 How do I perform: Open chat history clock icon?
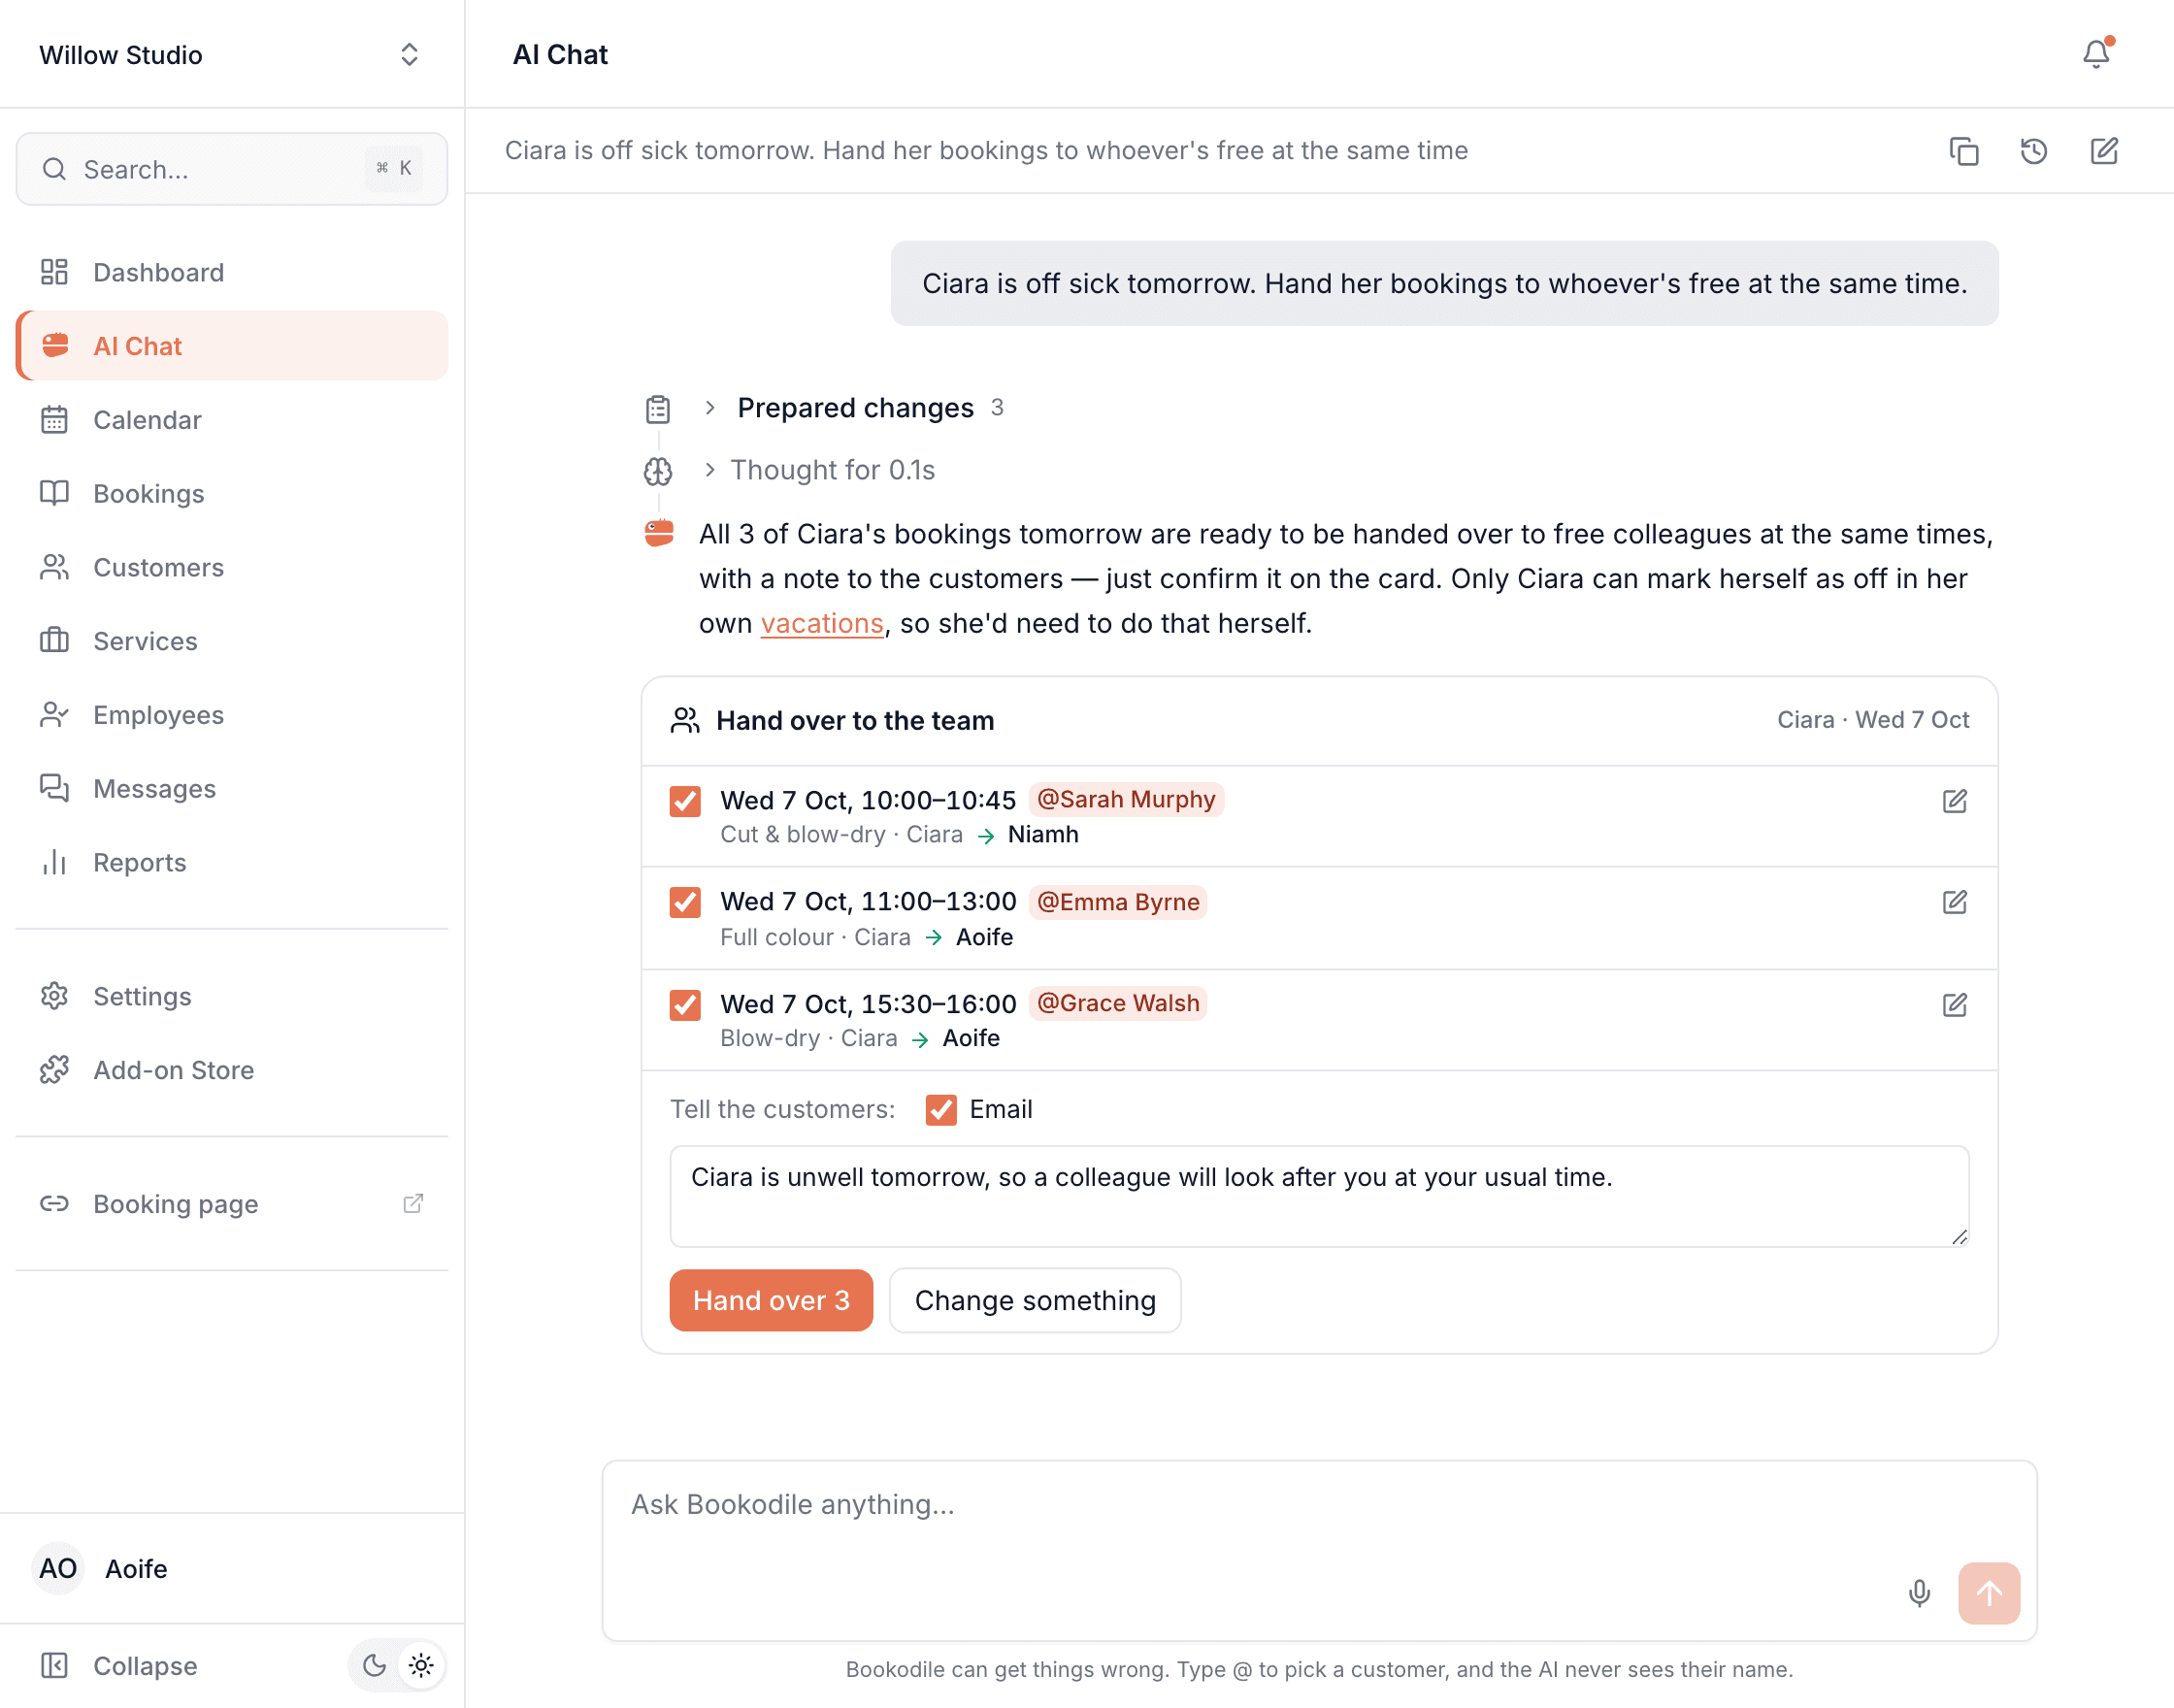[2034, 151]
